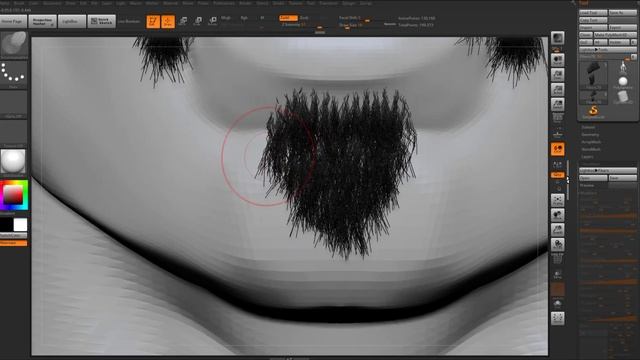Image resolution: width=640 pixels, height=360 pixels.
Task: Toggle Zsub sculpt mode
Action: pyautogui.click(x=304, y=18)
